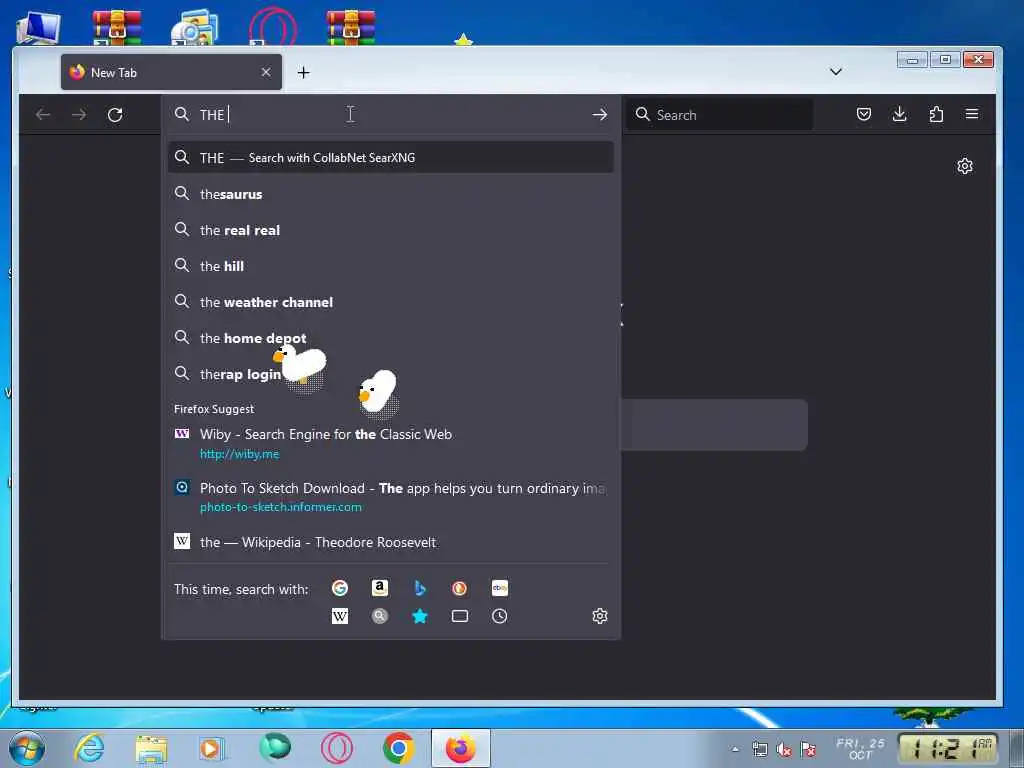Open search settings gear in dropdown
Image resolution: width=1024 pixels, height=768 pixels.
[600, 616]
